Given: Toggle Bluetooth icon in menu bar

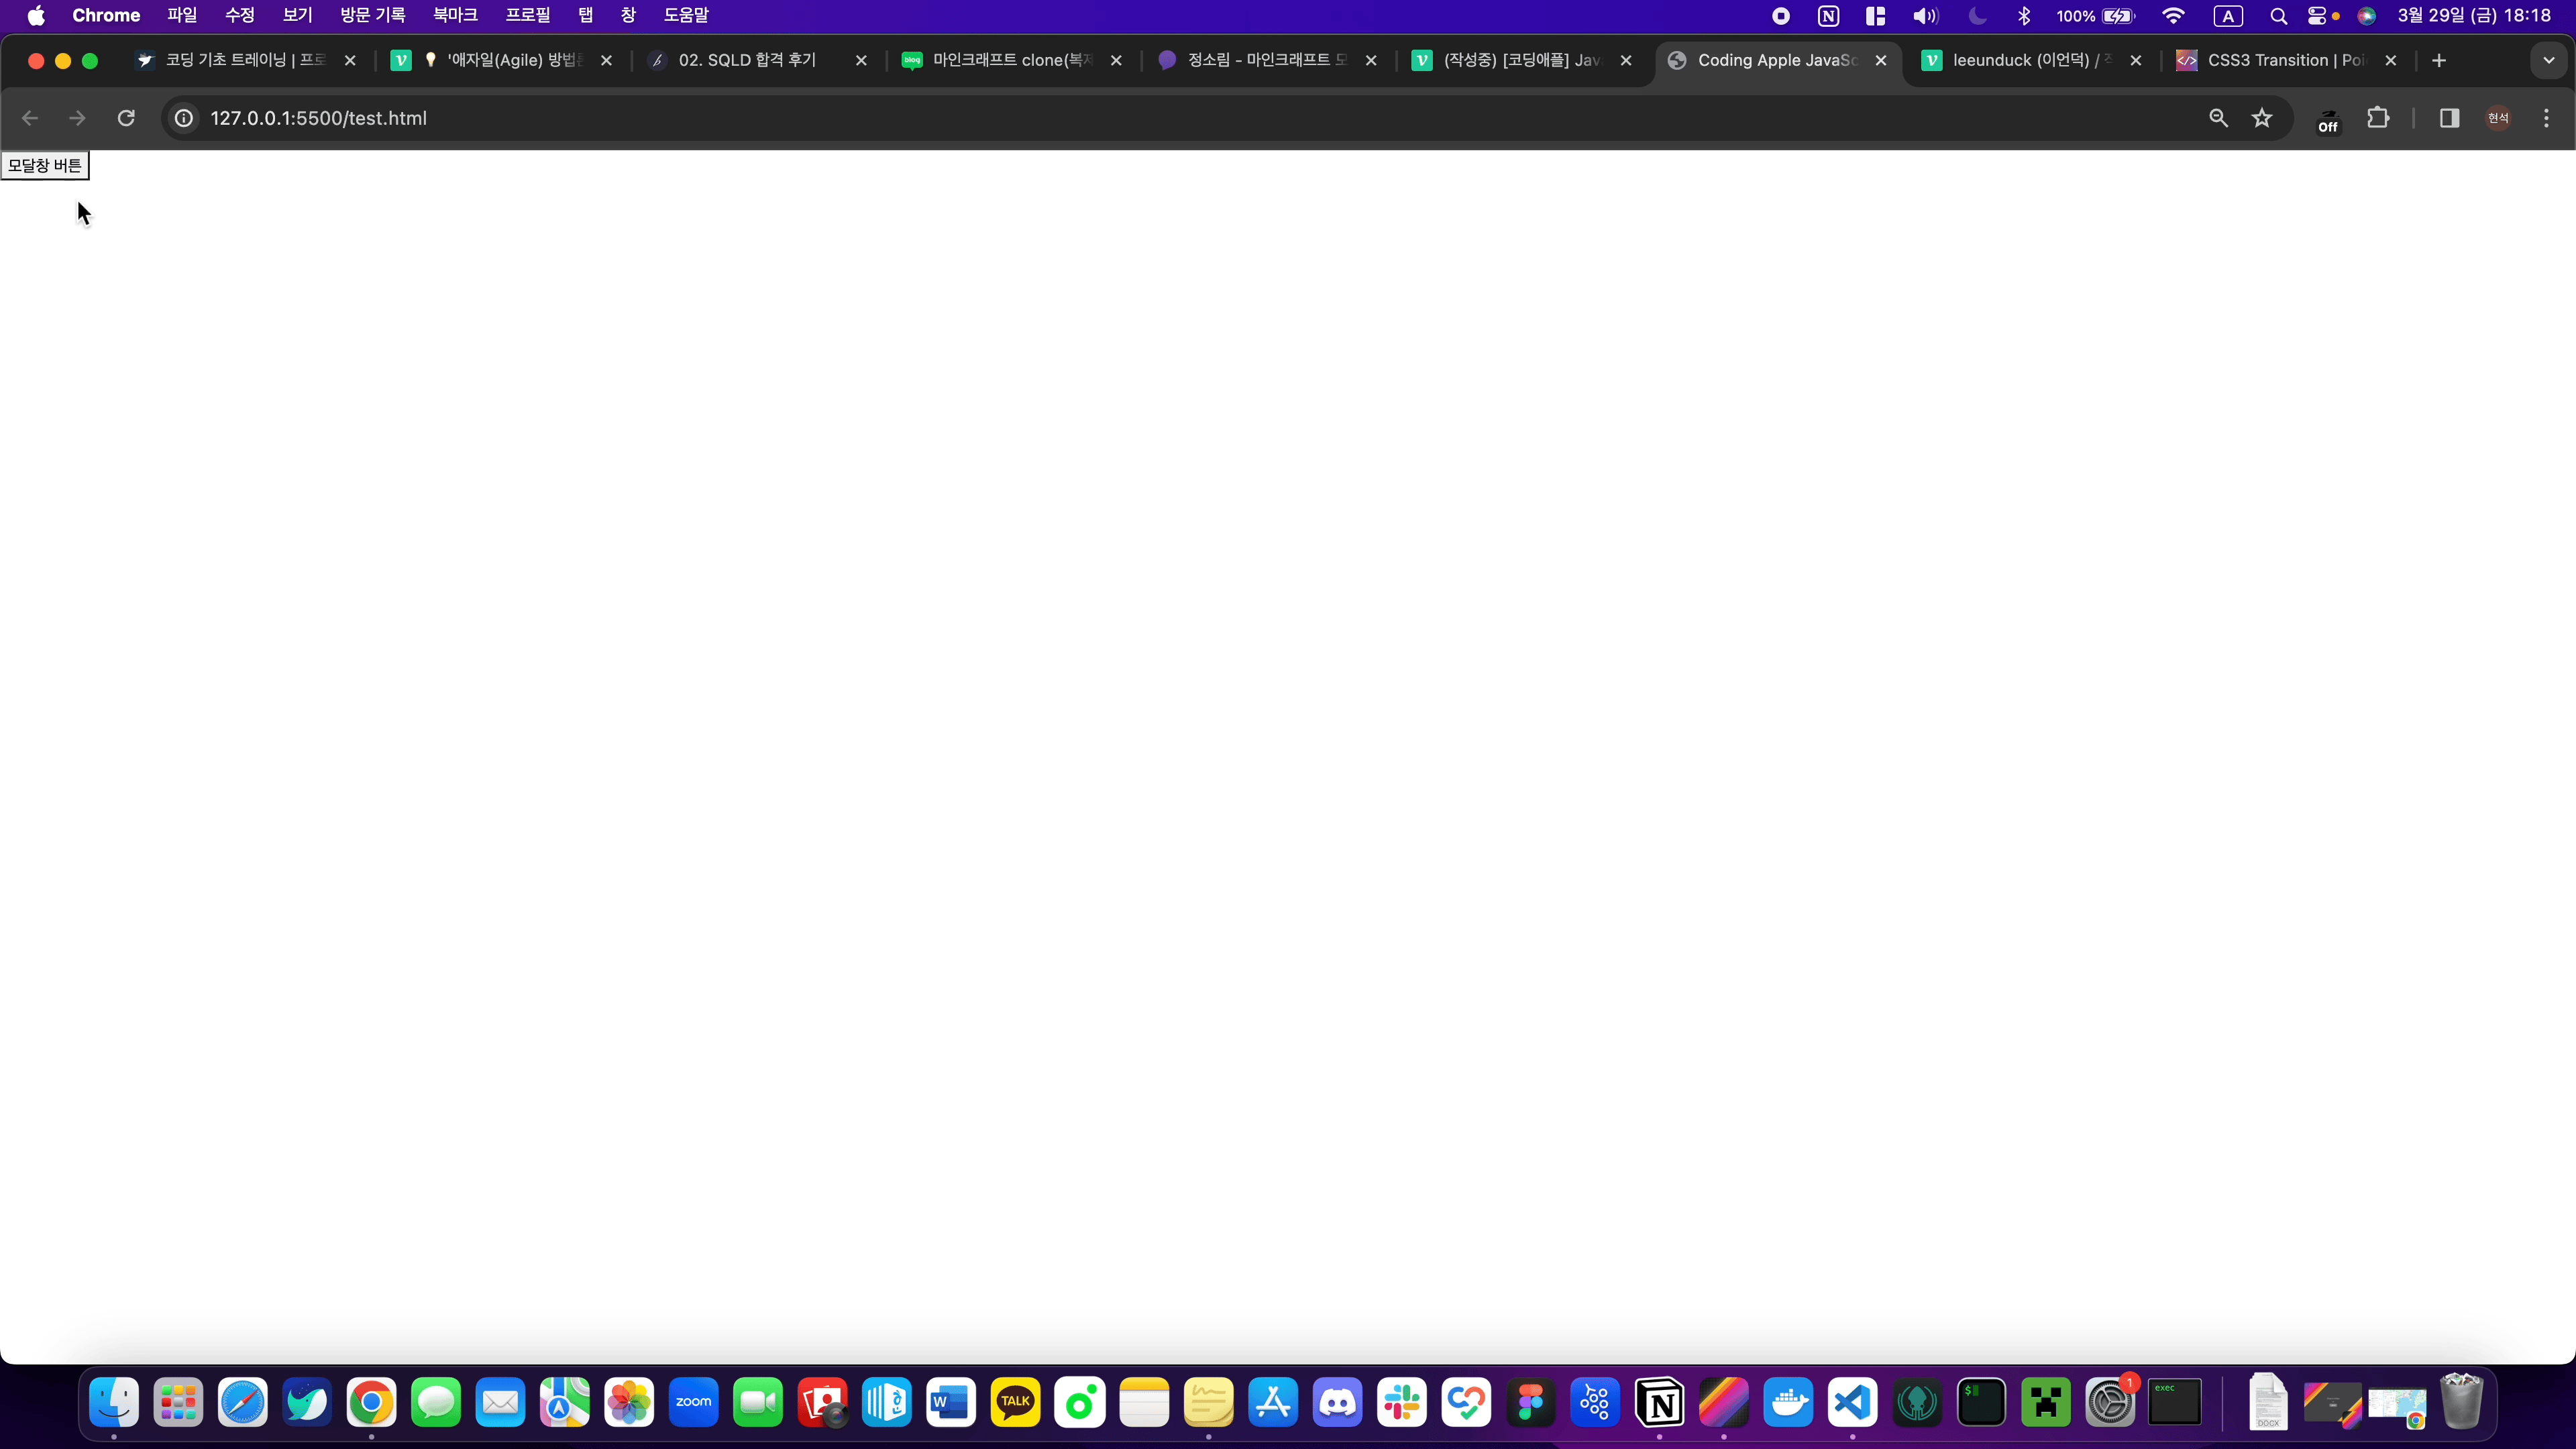Looking at the screenshot, I should (x=2024, y=16).
